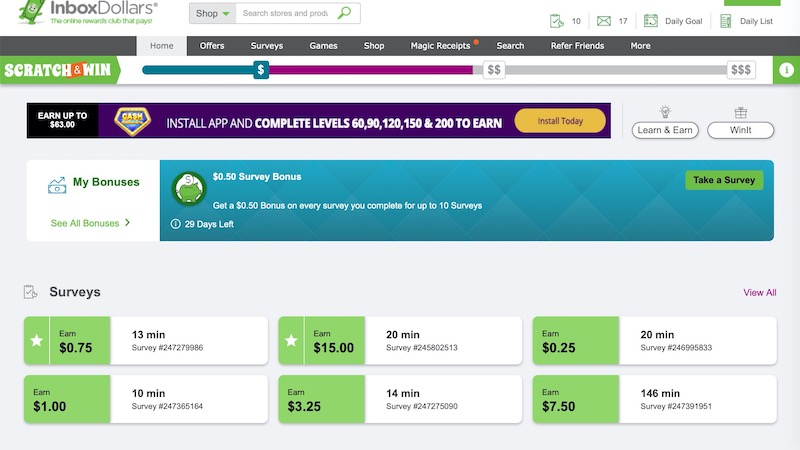The width and height of the screenshot is (800, 450).
Task: Click the Daily List link text
Action: (x=756, y=21)
